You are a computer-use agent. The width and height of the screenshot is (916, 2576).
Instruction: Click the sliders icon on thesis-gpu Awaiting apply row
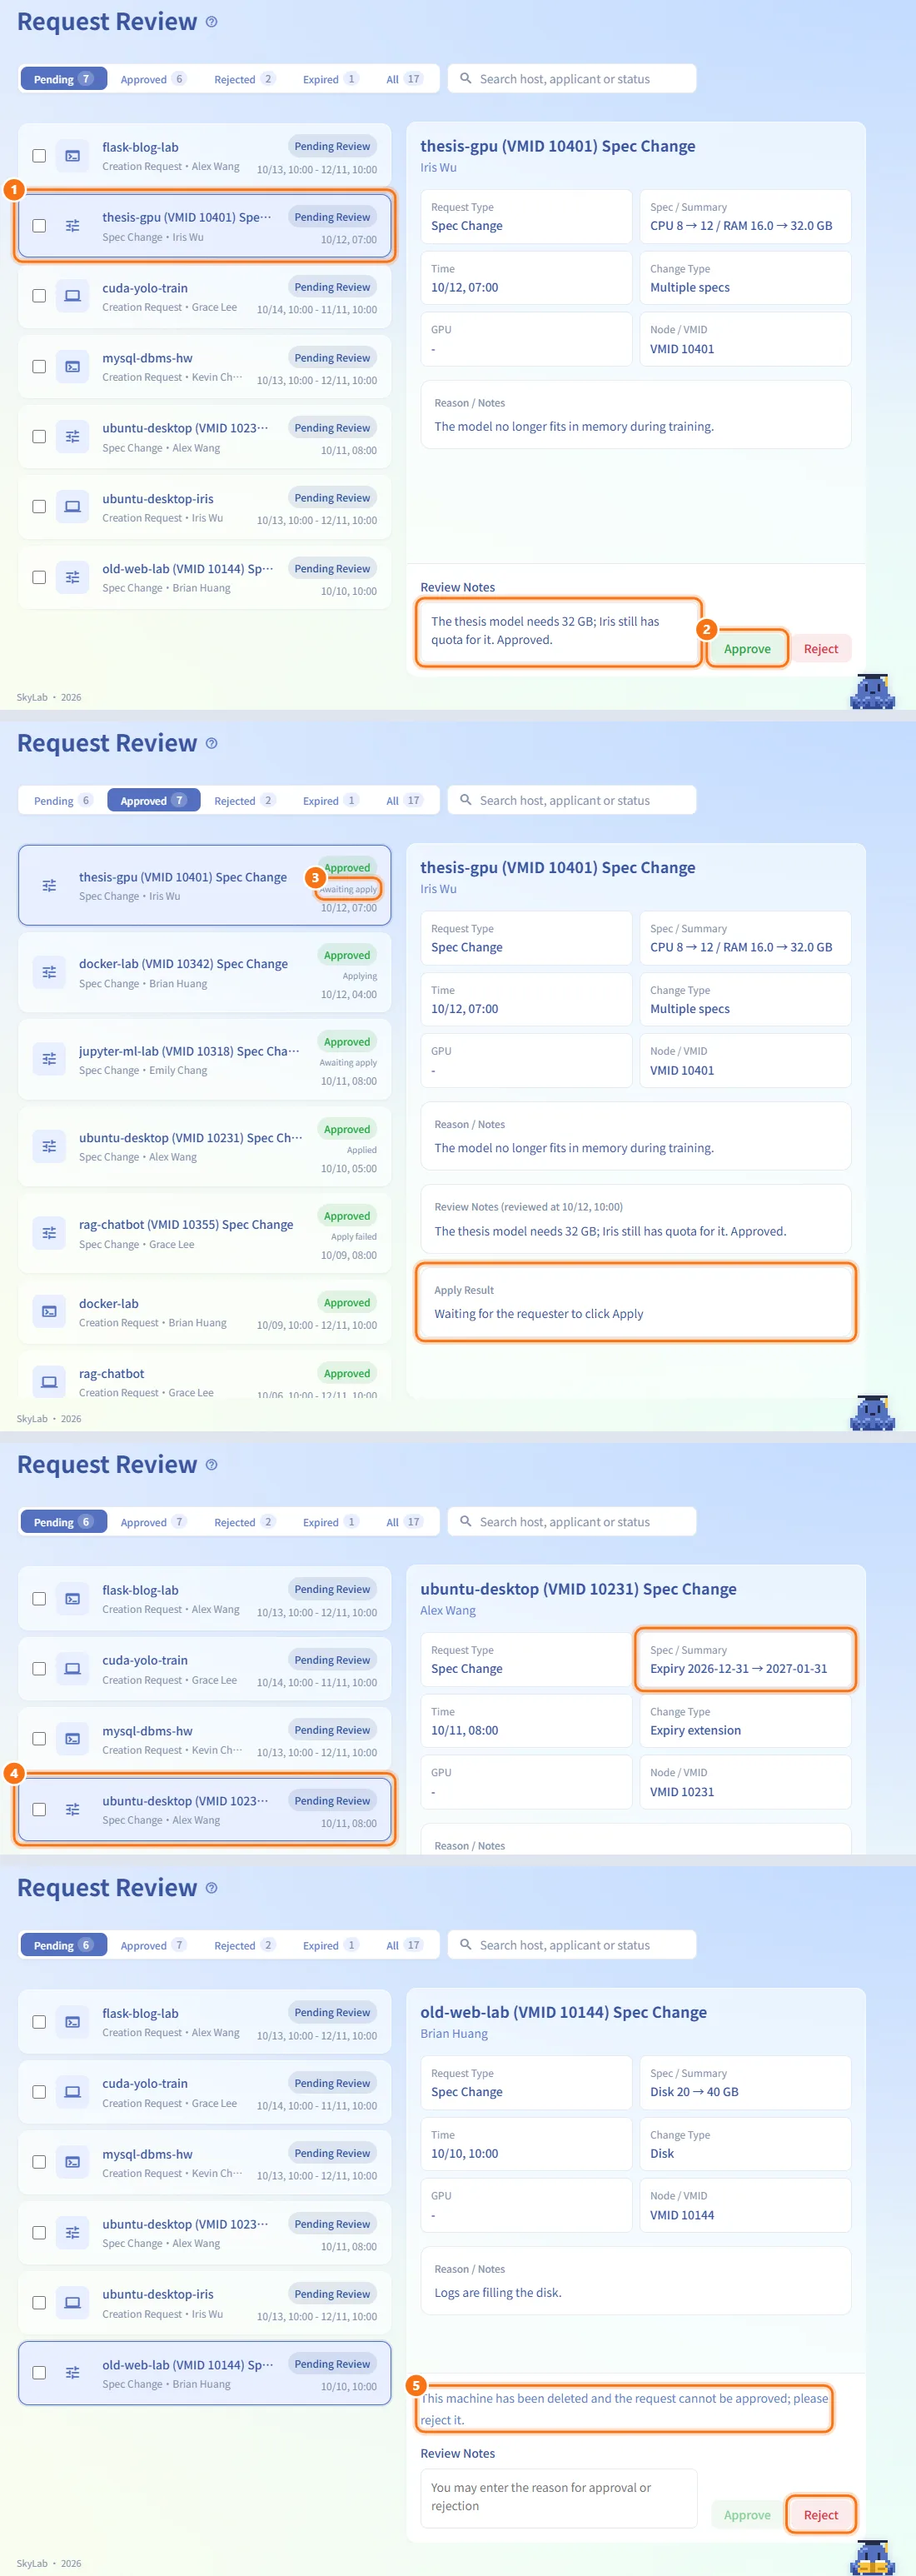click(x=49, y=885)
